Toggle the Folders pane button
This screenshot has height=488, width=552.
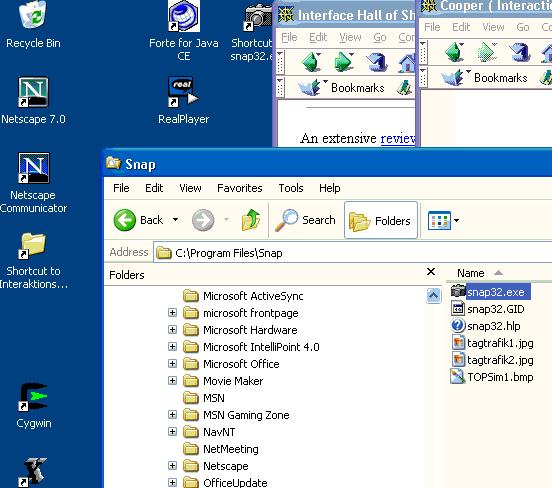click(x=381, y=220)
